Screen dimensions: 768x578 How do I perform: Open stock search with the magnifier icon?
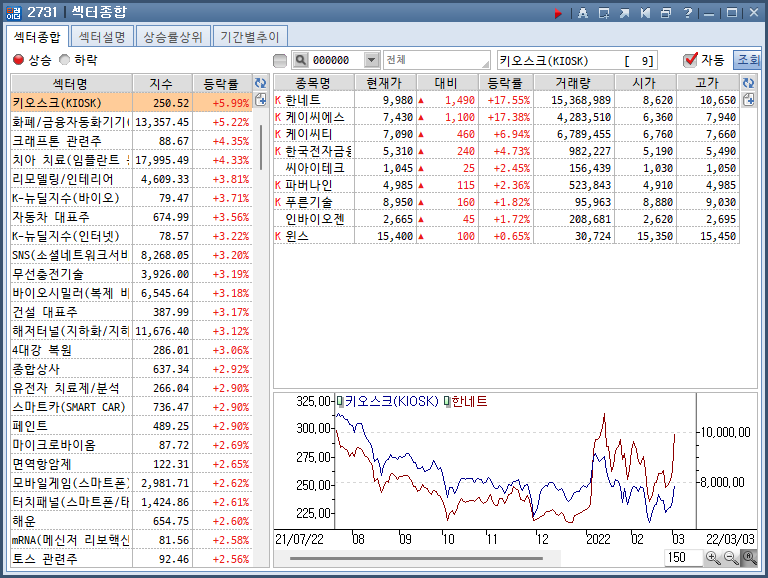301,60
